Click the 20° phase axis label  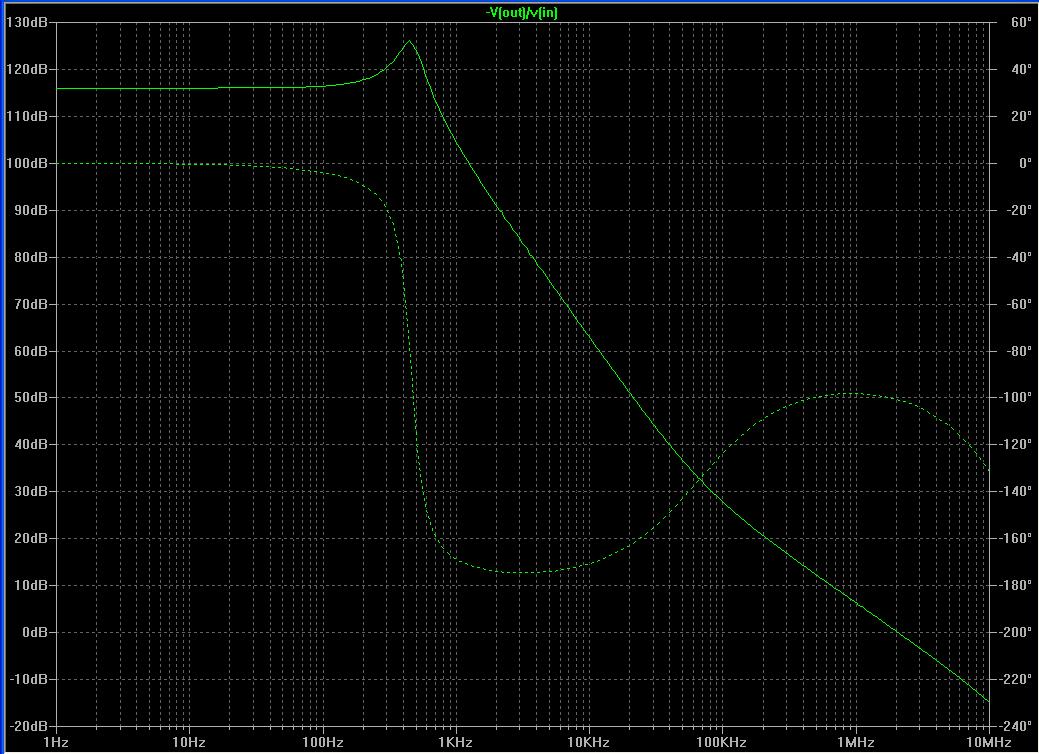(1021, 117)
